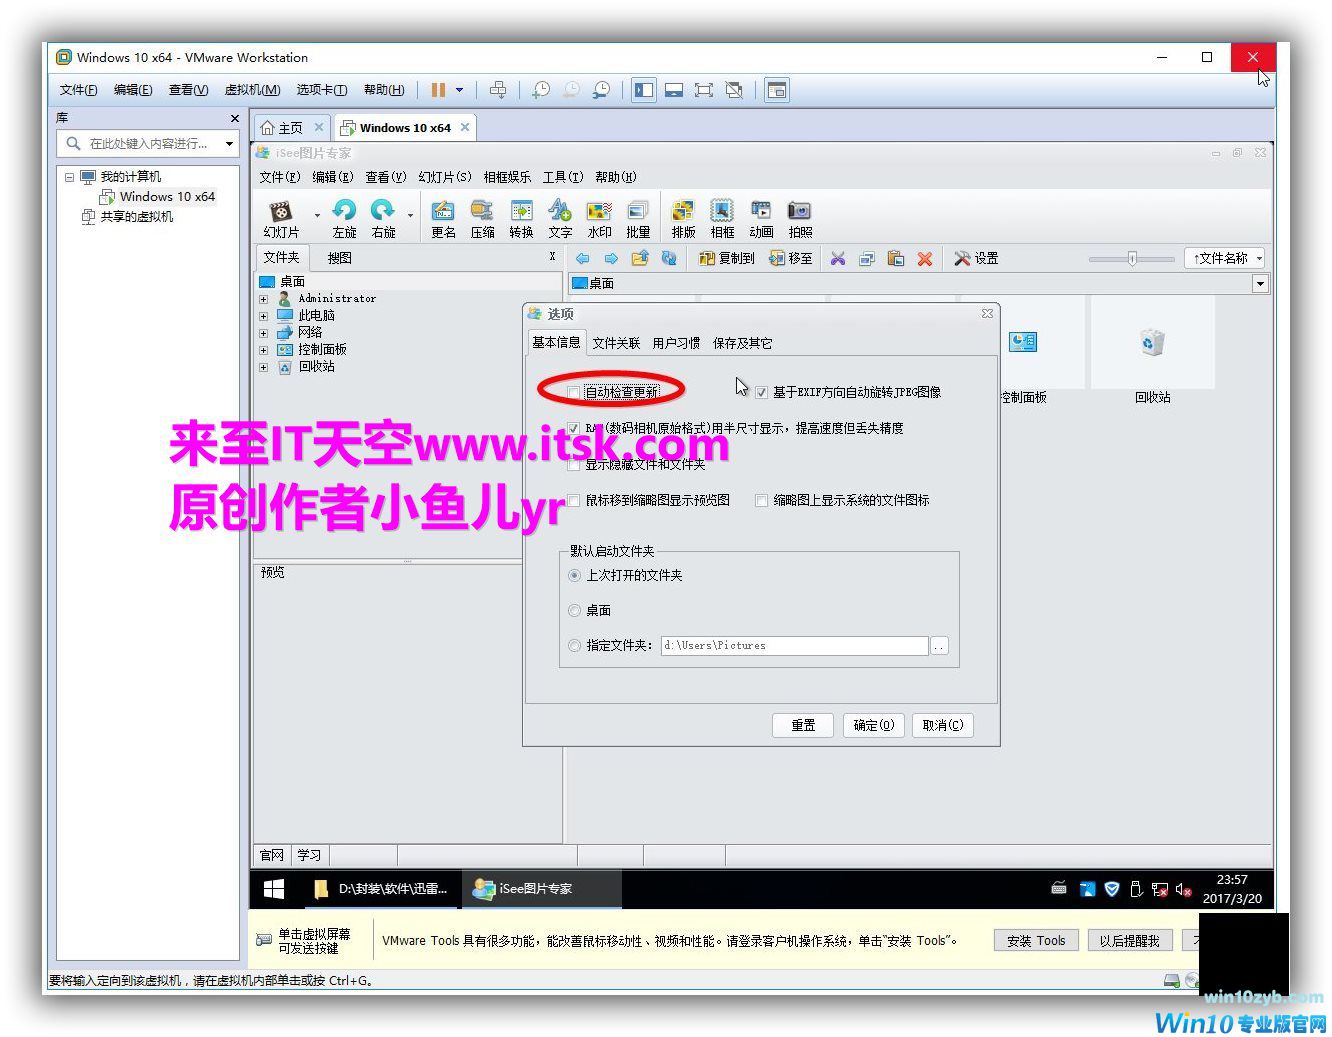Take a VMware snapshot
Image resolution: width=1332 pixels, height=1037 pixels.
[541, 90]
